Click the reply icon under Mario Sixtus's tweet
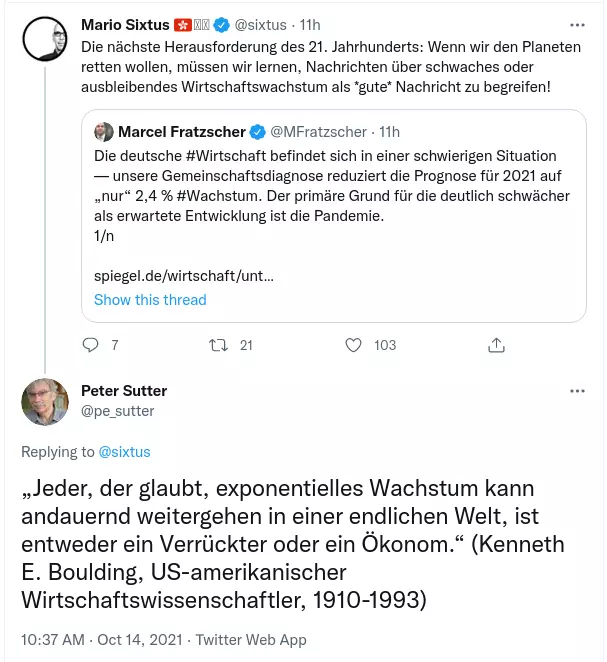Screen dimensions: 607x662 [x=90, y=345]
